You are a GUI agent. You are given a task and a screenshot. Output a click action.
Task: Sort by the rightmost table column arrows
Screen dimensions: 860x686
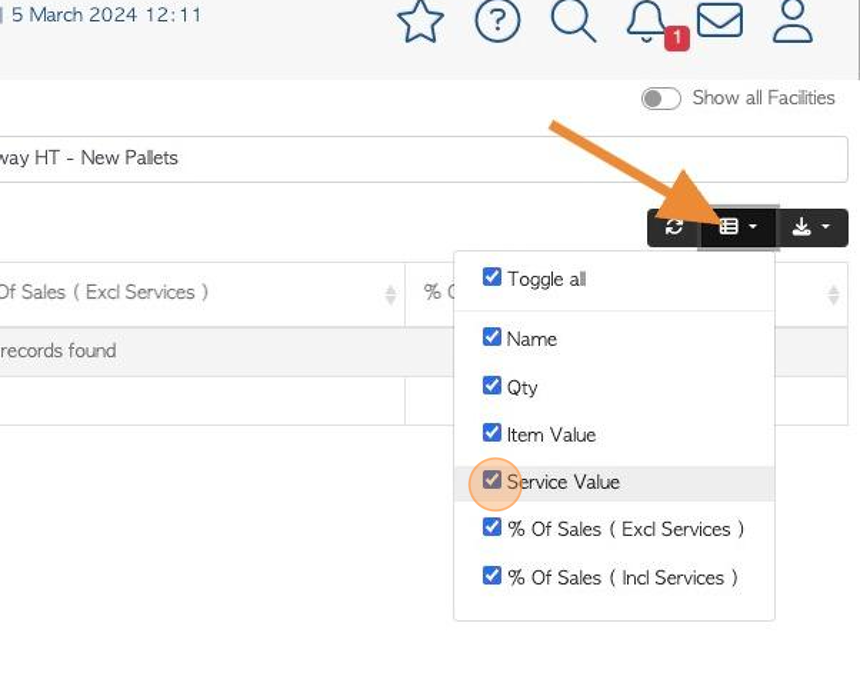pyautogui.click(x=833, y=295)
